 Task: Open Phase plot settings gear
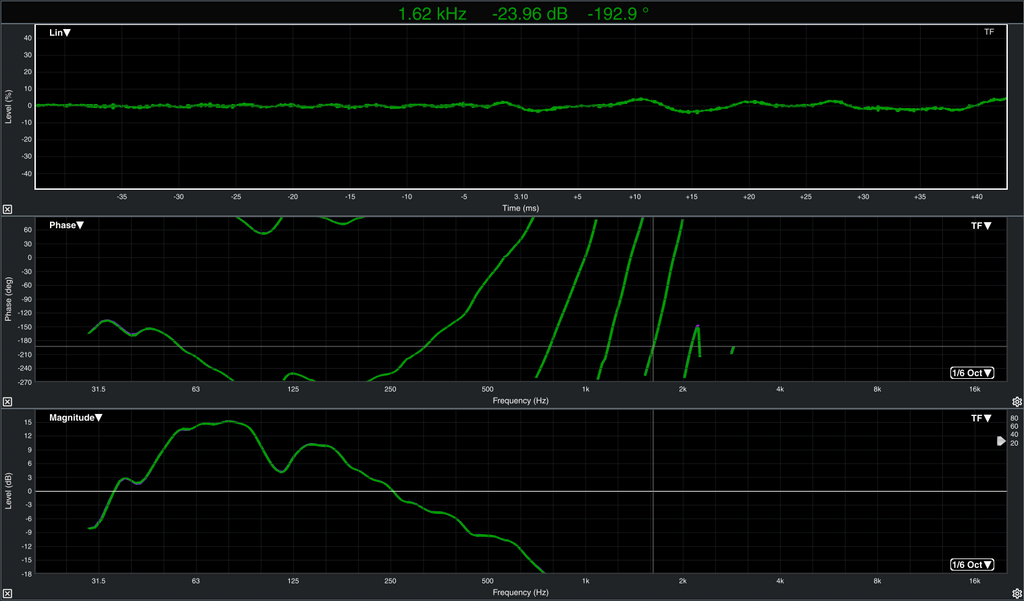[x=1016, y=401]
